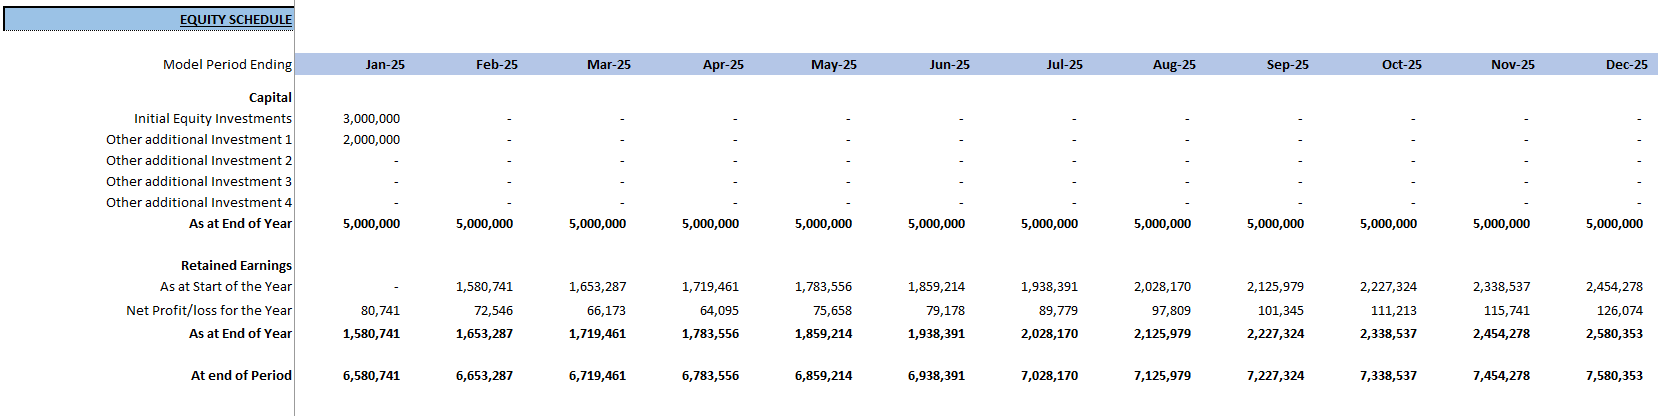Select the Jan-25 period header

click(x=385, y=65)
